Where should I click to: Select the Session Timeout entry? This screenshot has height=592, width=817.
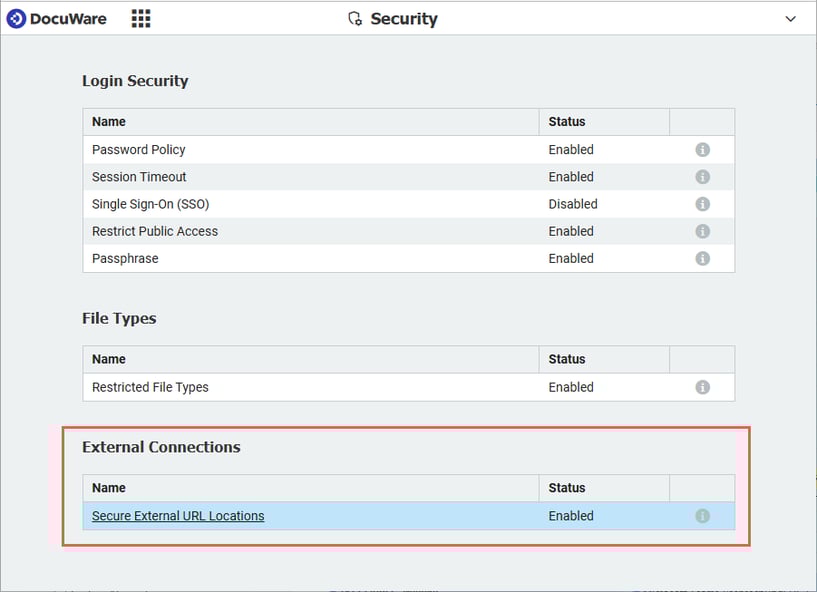click(x=139, y=177)
